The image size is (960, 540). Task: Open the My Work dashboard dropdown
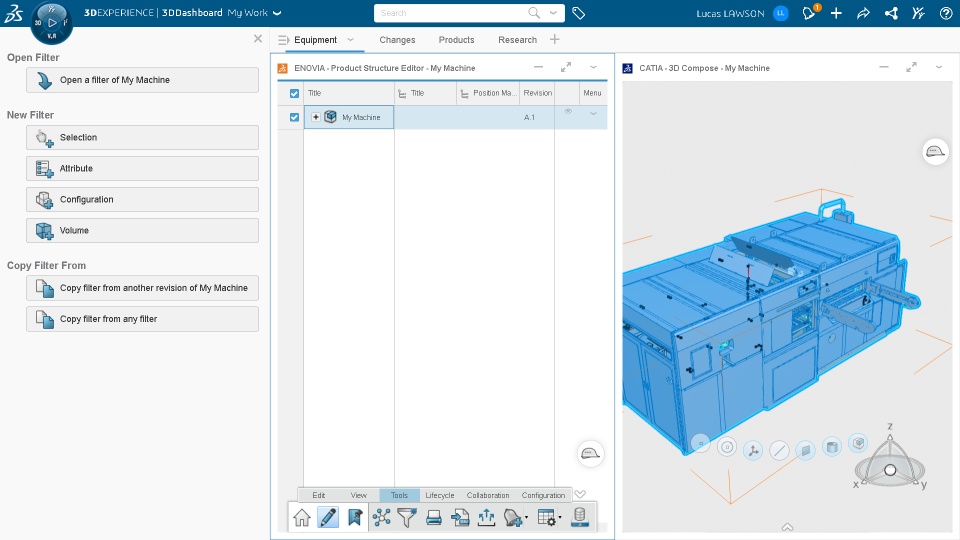[277, 13]
